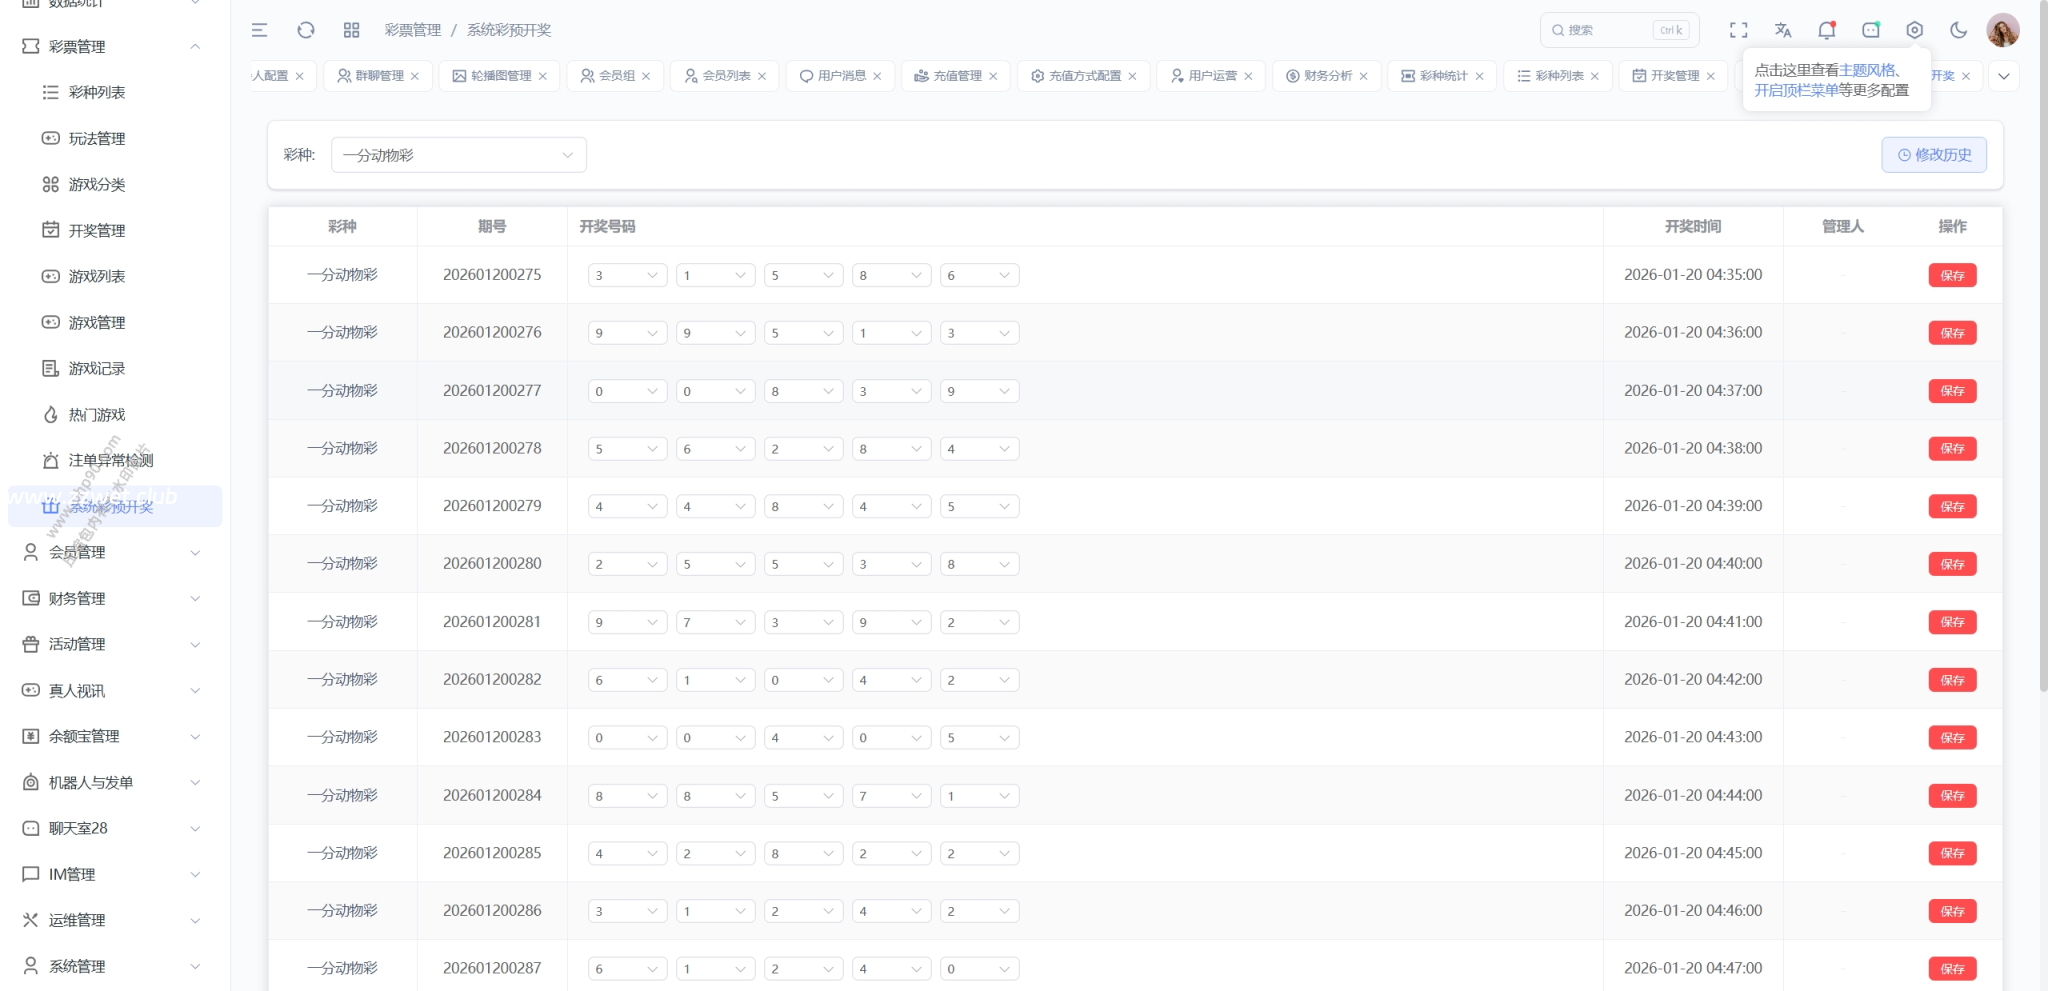Viewport: 2048px width, 991px height.
Task: Open 注单异常检测 in sidebar
Action: pos(115,460)
